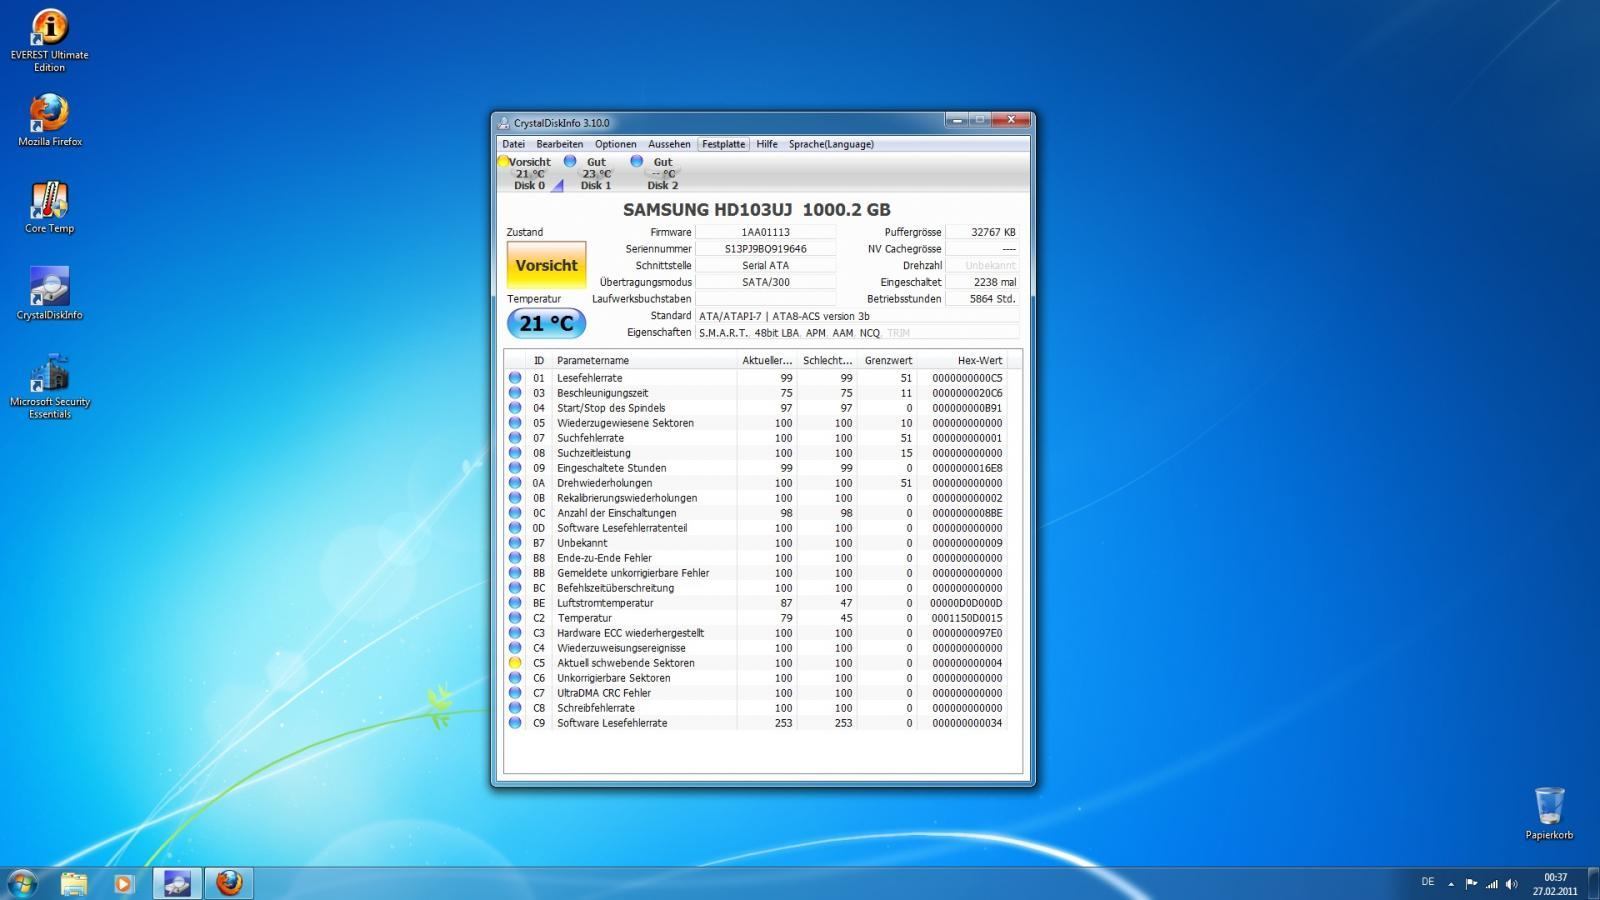1600x900 pixels.
Task: Select row Luftstromtemperatur
Action: tap(756, 603)
